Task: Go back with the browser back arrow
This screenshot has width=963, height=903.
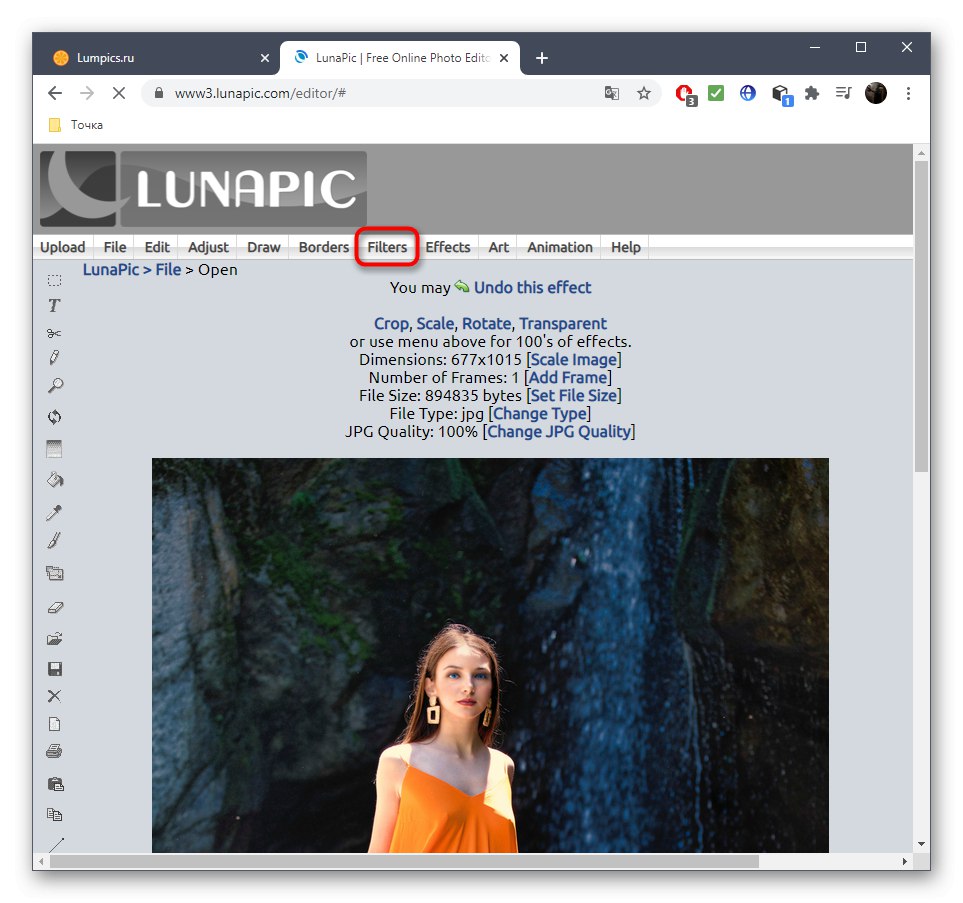Action: [55, 93]
